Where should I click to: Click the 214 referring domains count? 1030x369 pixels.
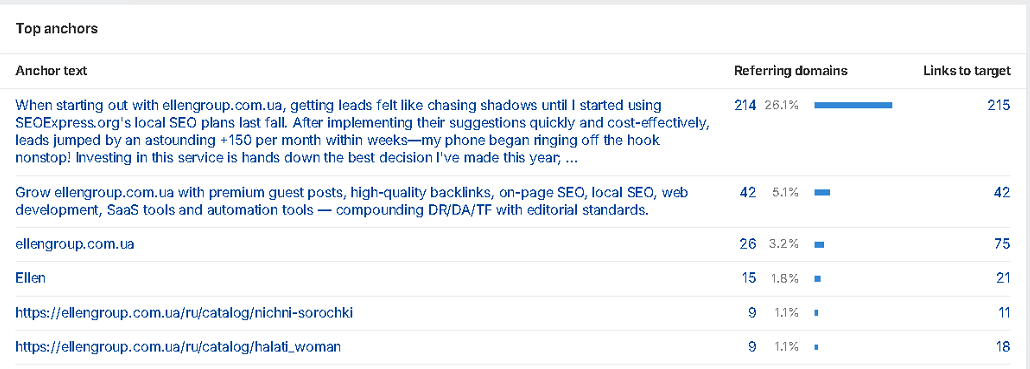coord(745,105)
